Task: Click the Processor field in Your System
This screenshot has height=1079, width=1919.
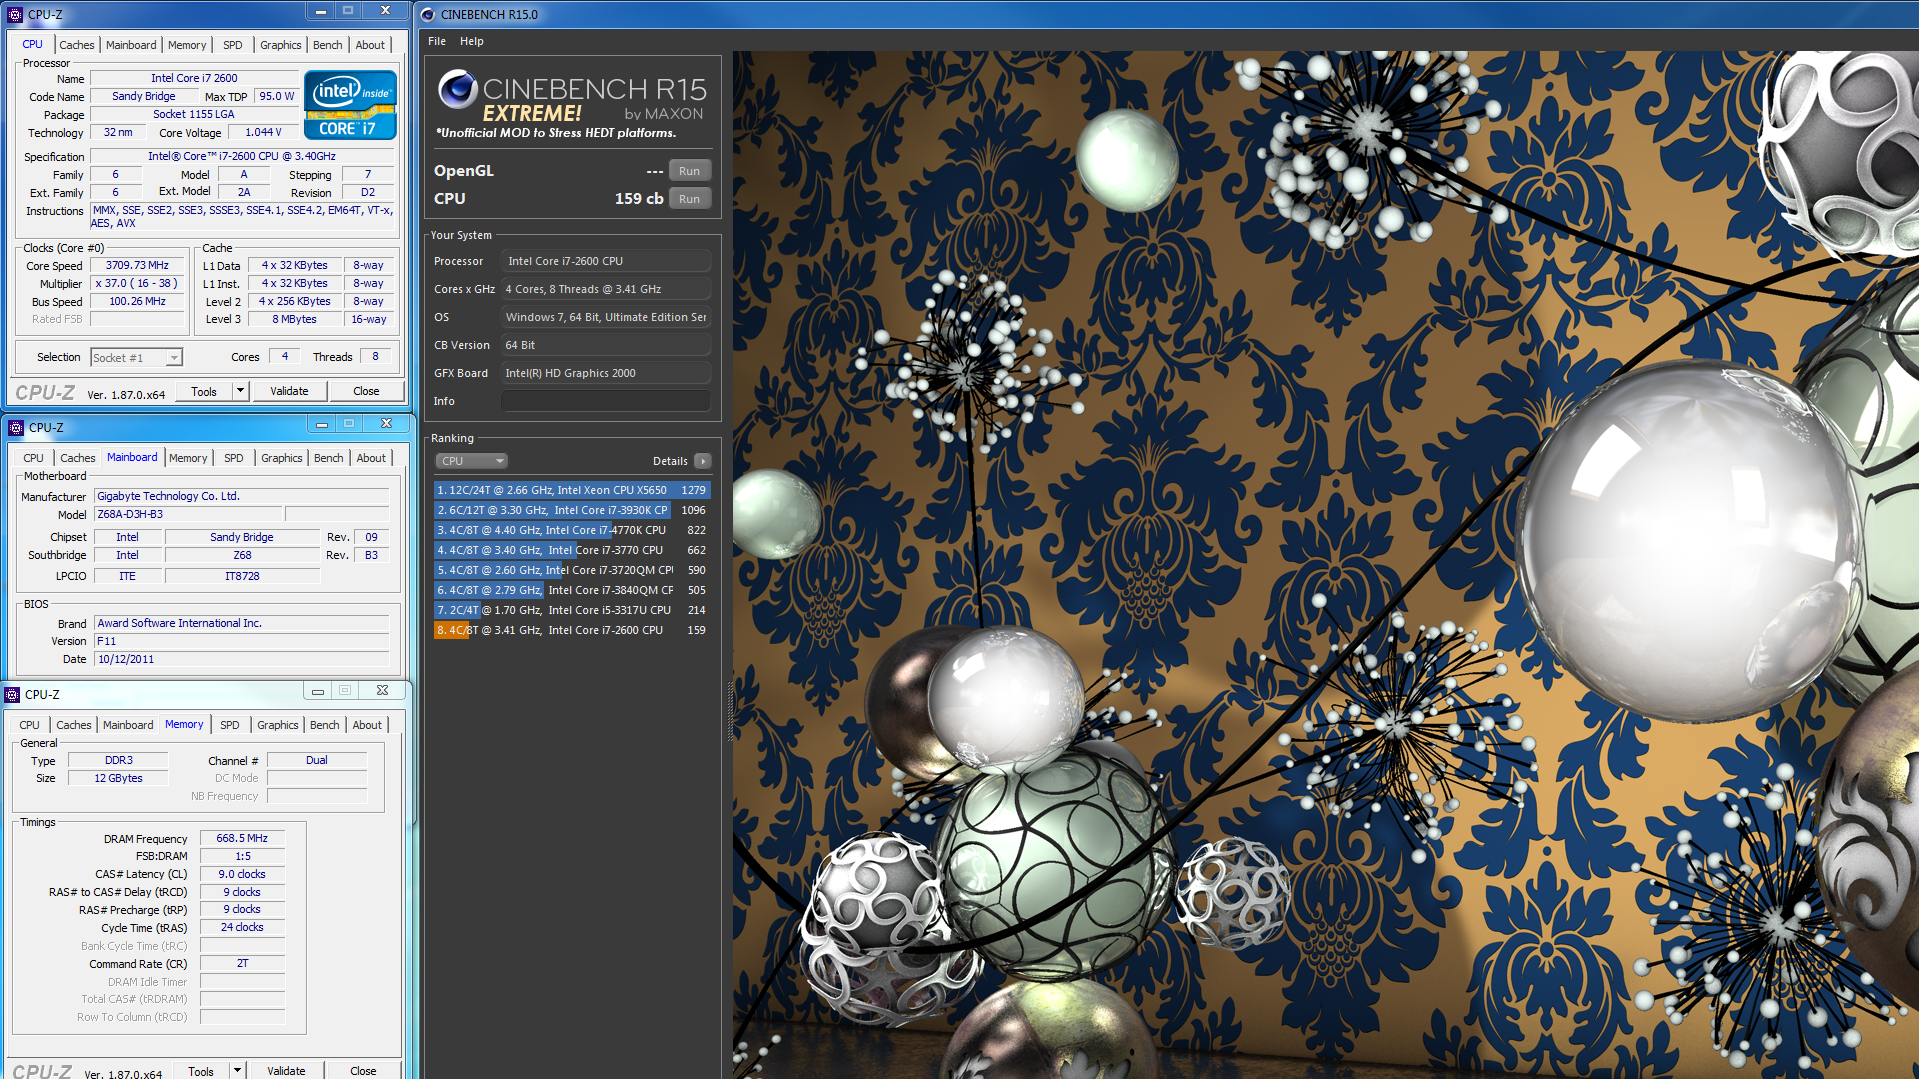Action: (606, 261)
